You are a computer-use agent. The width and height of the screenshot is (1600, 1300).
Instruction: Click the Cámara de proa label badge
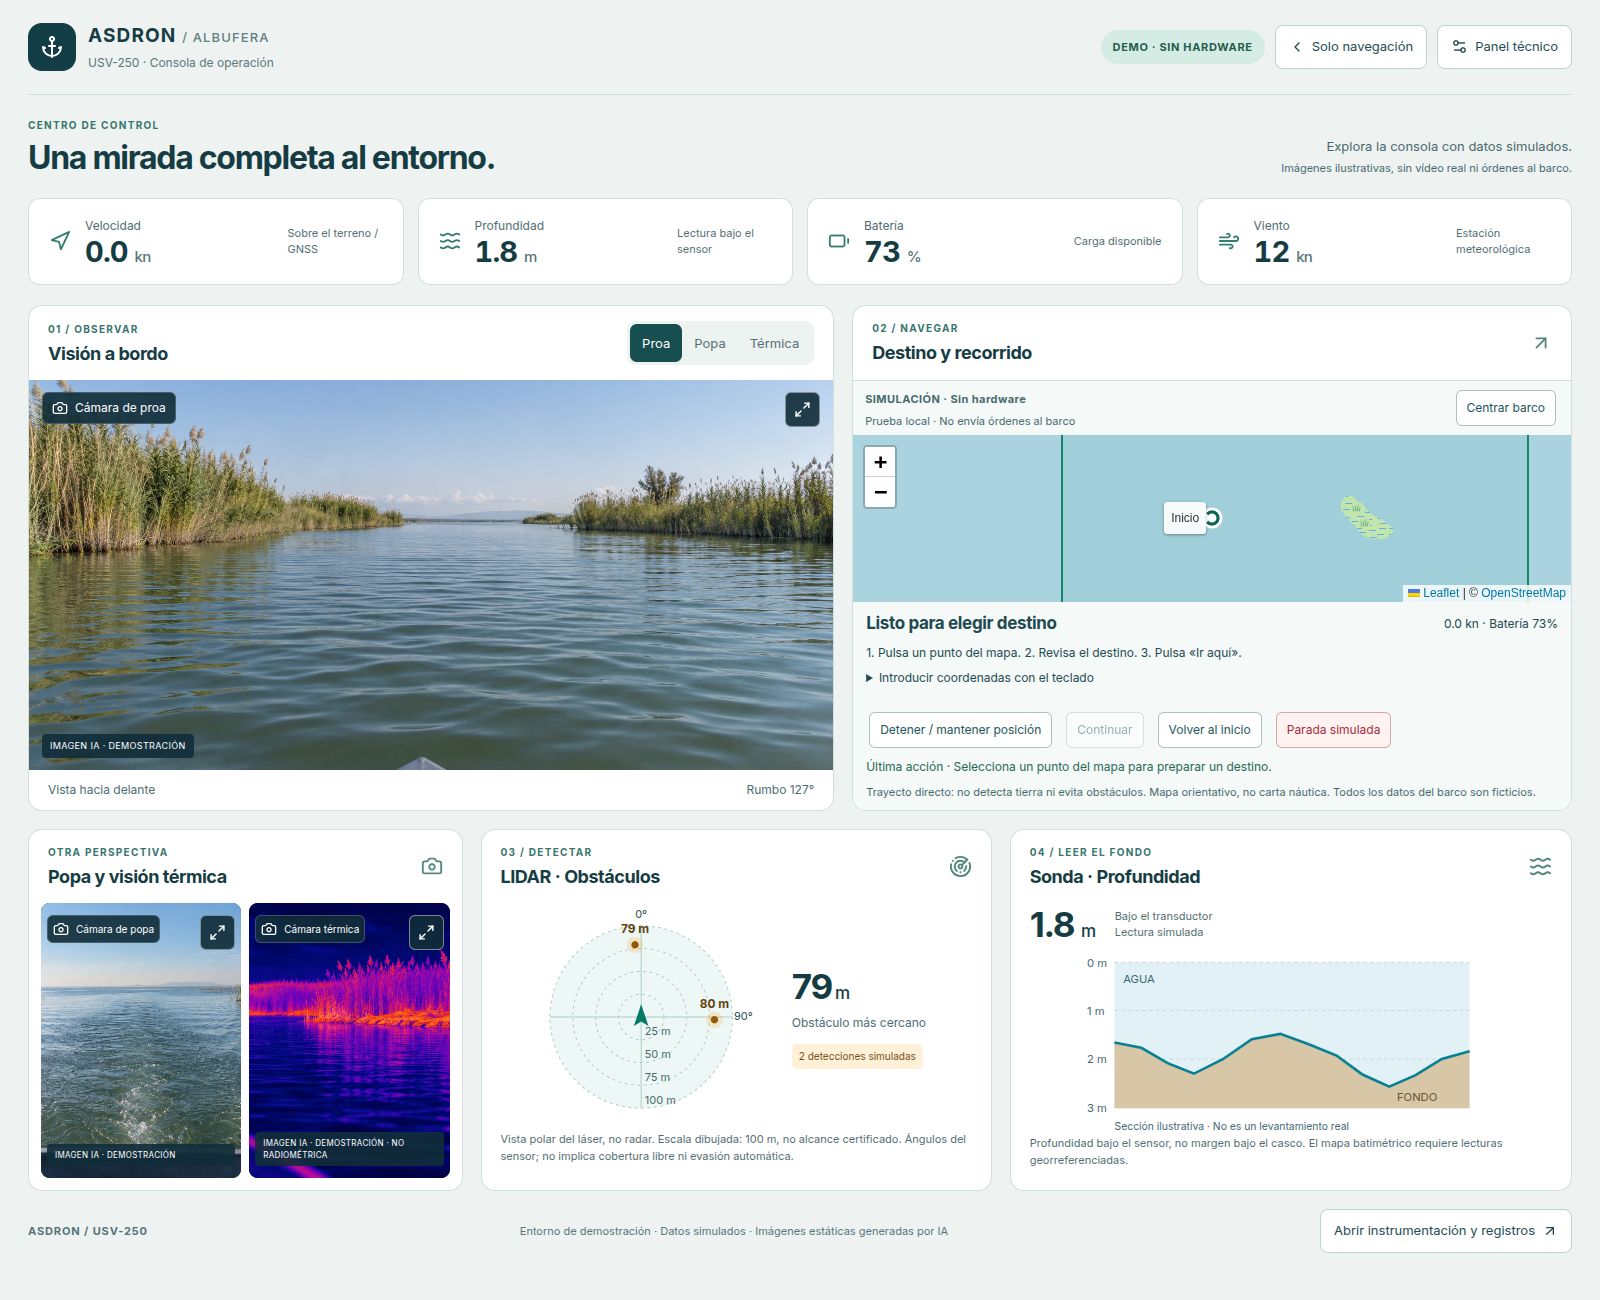point(109,408)
